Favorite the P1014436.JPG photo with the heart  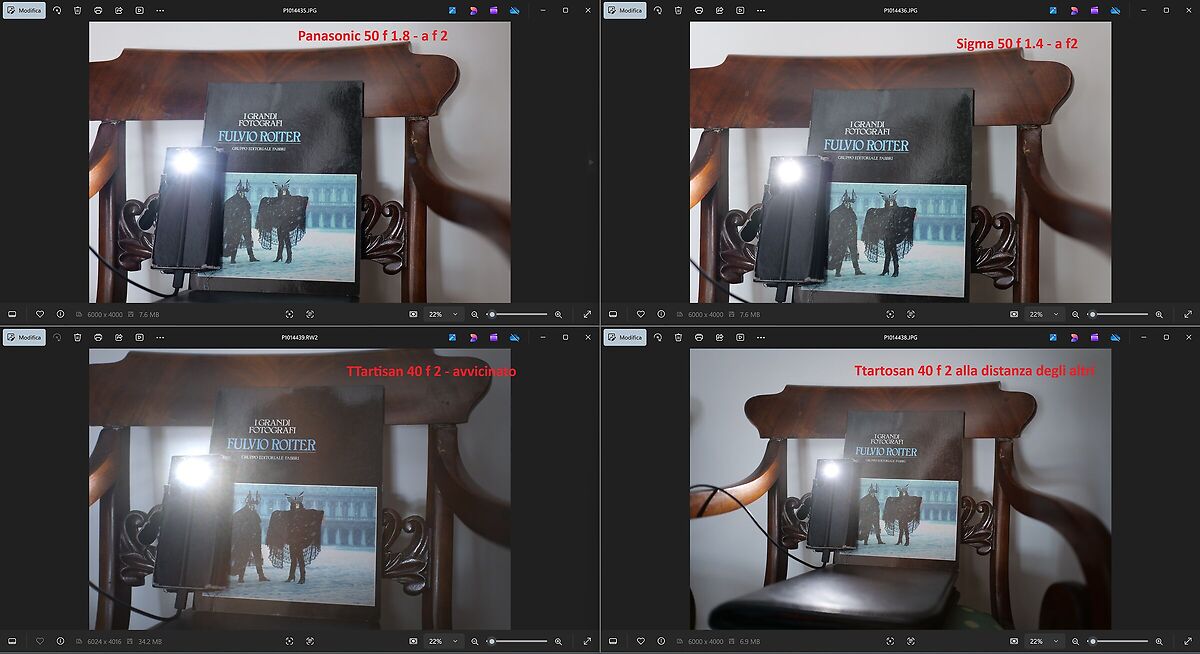(x=640, y=314)
